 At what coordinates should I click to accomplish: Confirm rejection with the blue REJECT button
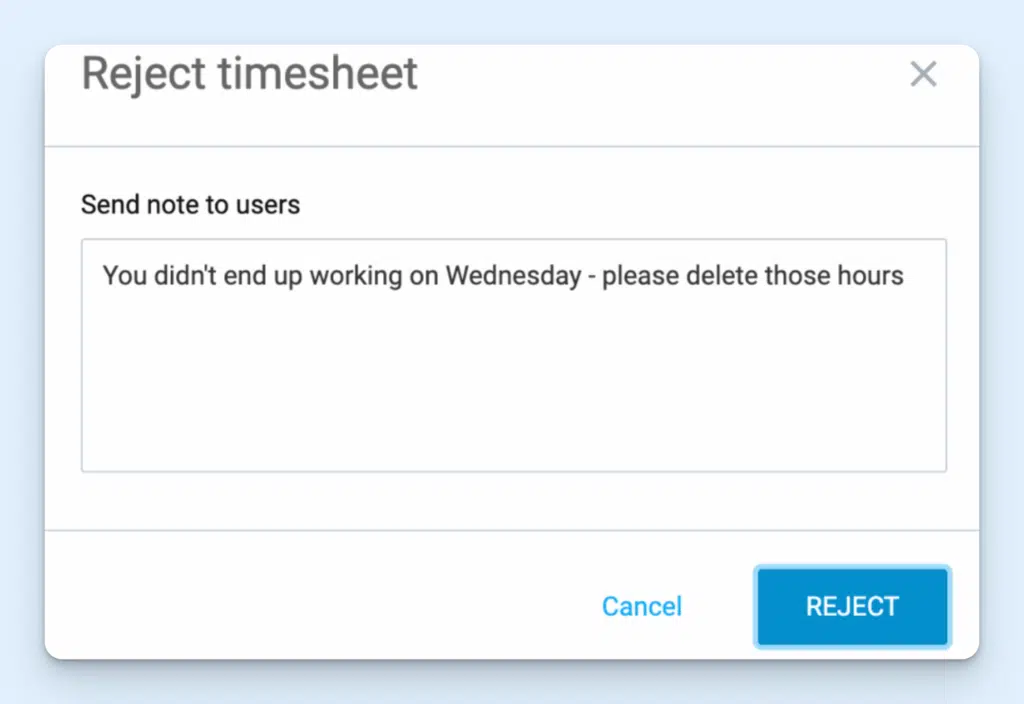[x=851, y=606]
